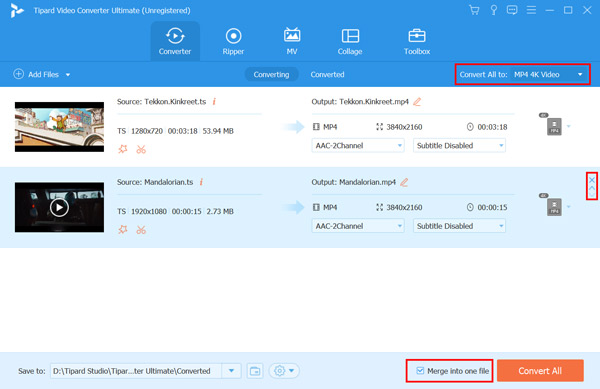
Task: Show the Converting list
Action: [271, 74]
